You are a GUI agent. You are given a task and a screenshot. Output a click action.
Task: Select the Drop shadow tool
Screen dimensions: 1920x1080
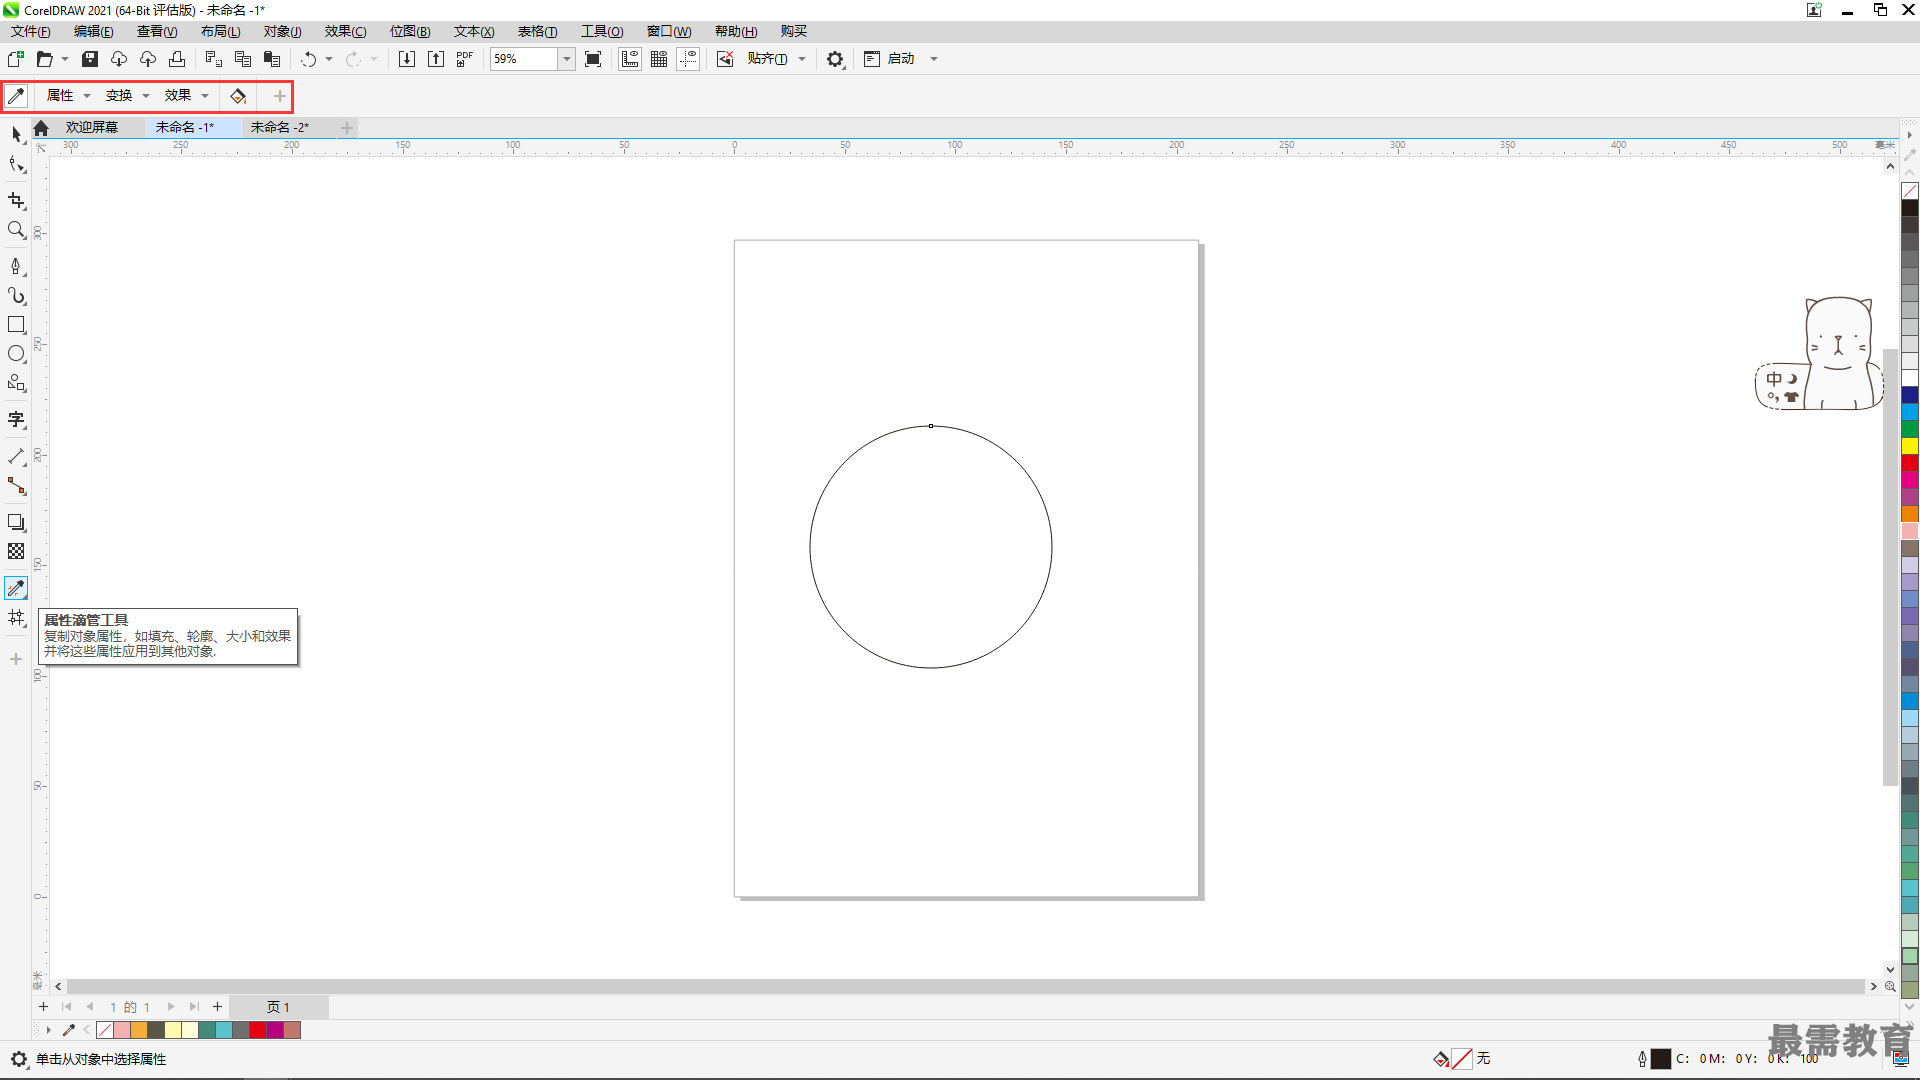(16, 522)
